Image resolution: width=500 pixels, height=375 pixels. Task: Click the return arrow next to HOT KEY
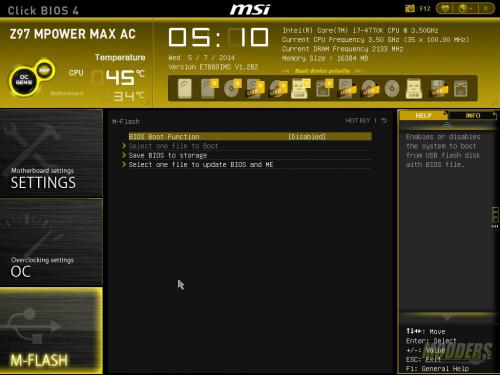pos(384,120)
